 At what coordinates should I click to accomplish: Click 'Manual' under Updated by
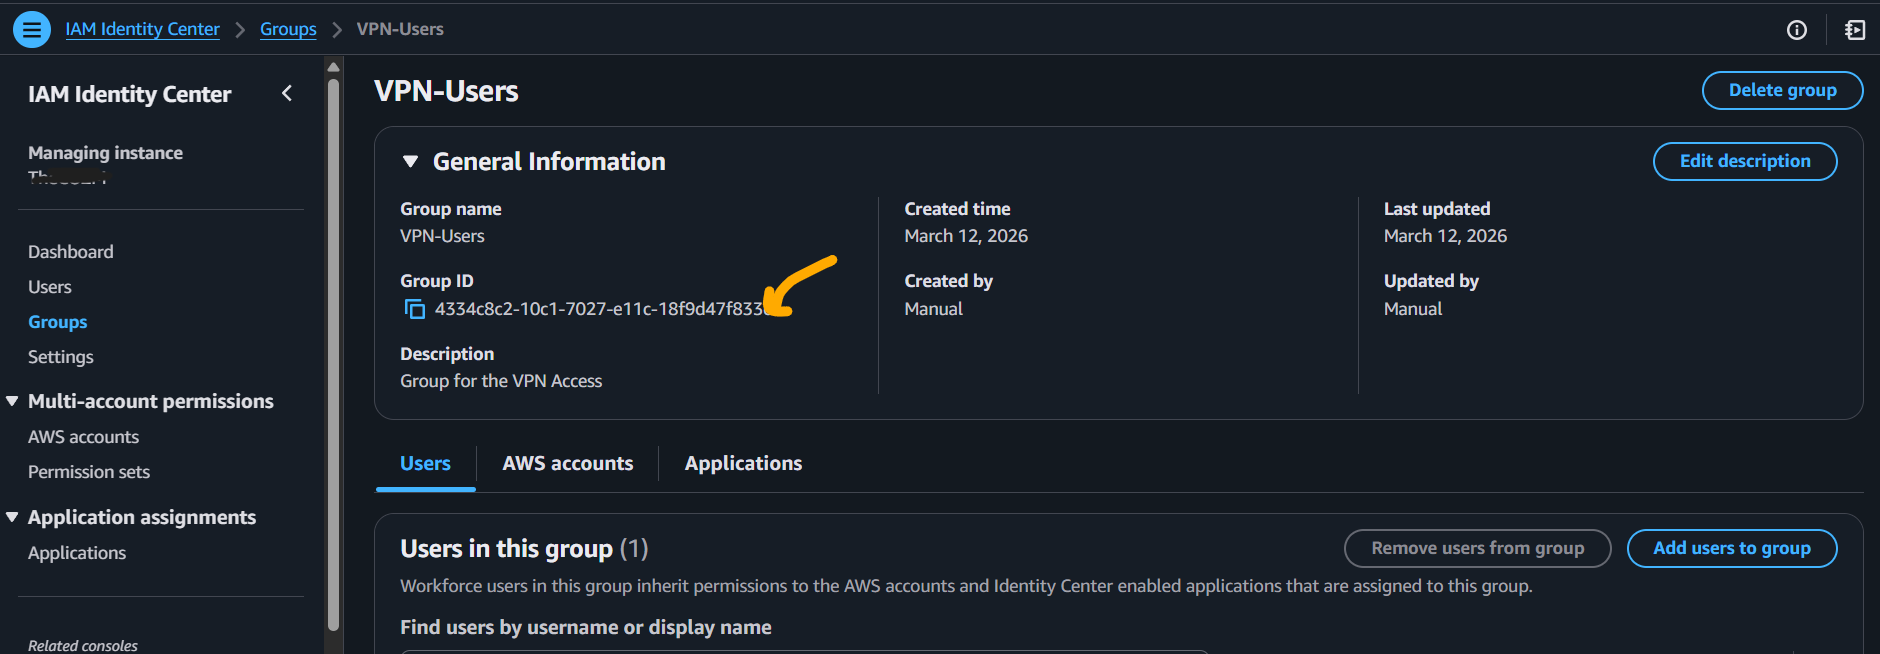1413,309
